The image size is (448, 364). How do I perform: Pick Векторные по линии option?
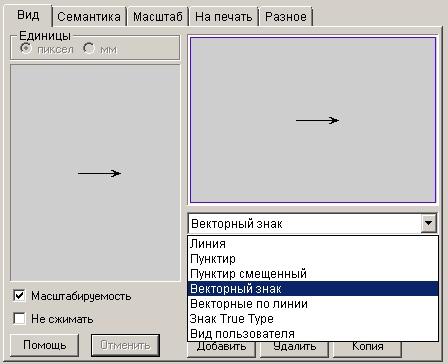click(313, 304)
